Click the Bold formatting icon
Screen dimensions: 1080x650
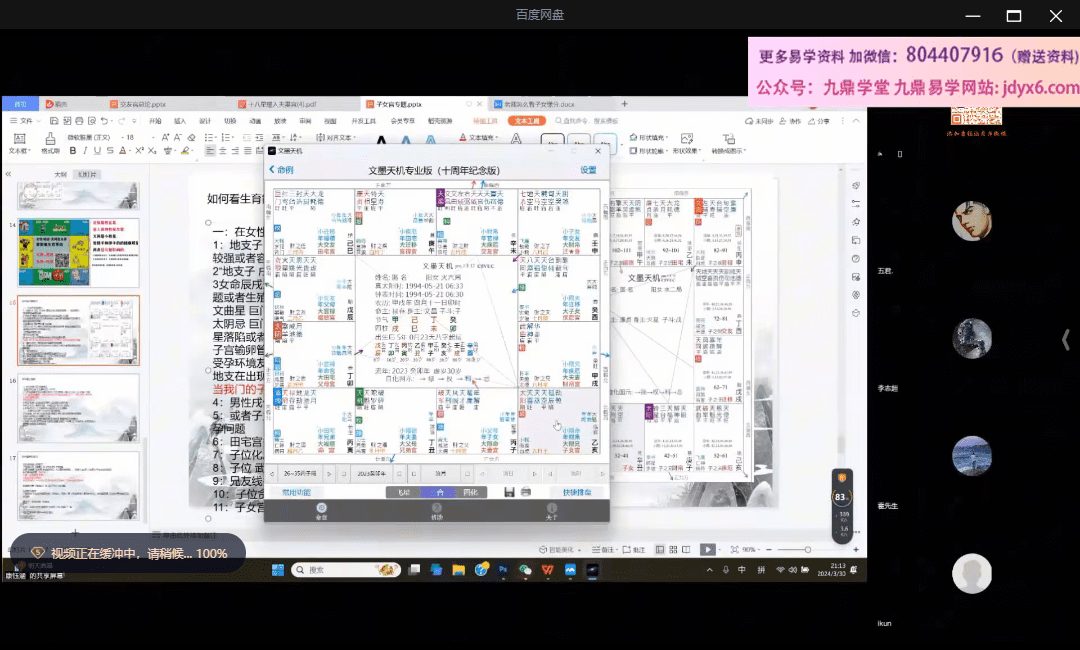(x=73, y=151)
